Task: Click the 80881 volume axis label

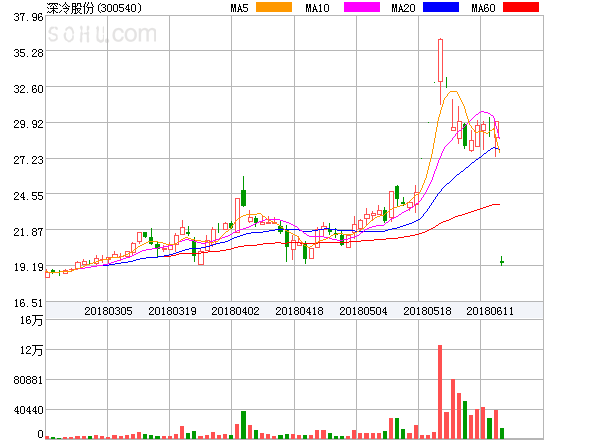Action: coord(28,380)
